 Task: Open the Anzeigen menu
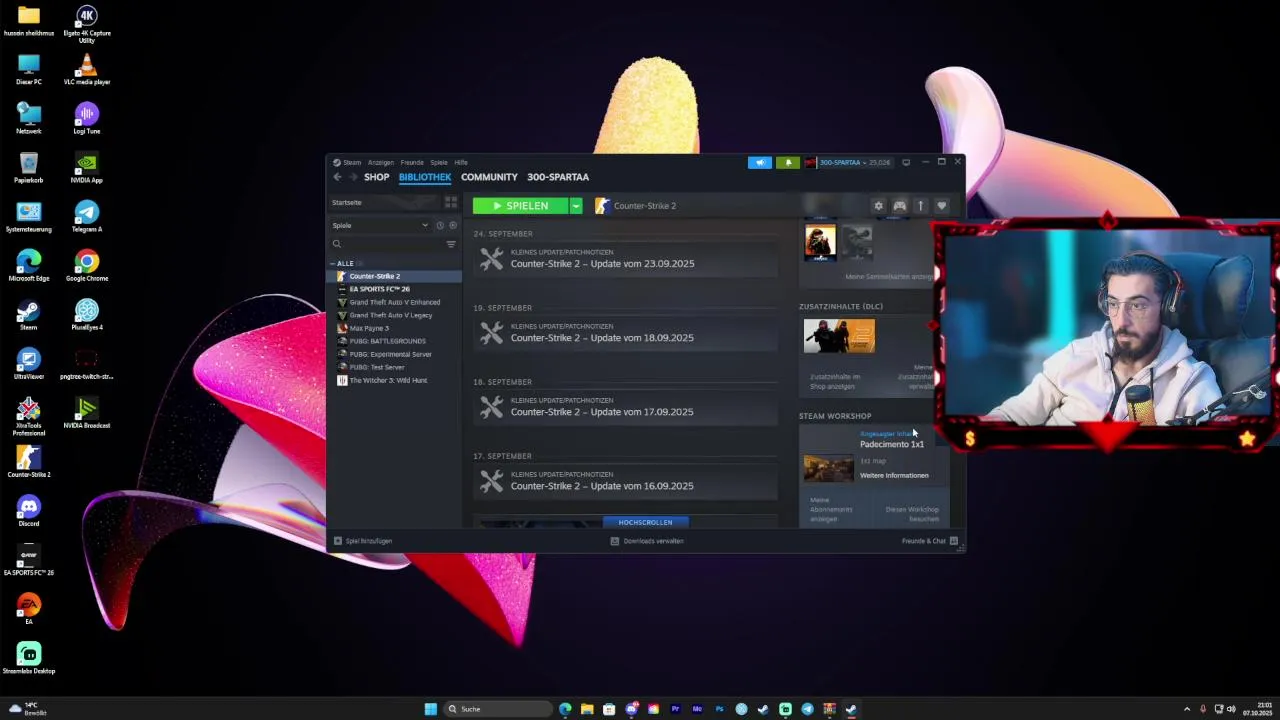tap(380, 162)
